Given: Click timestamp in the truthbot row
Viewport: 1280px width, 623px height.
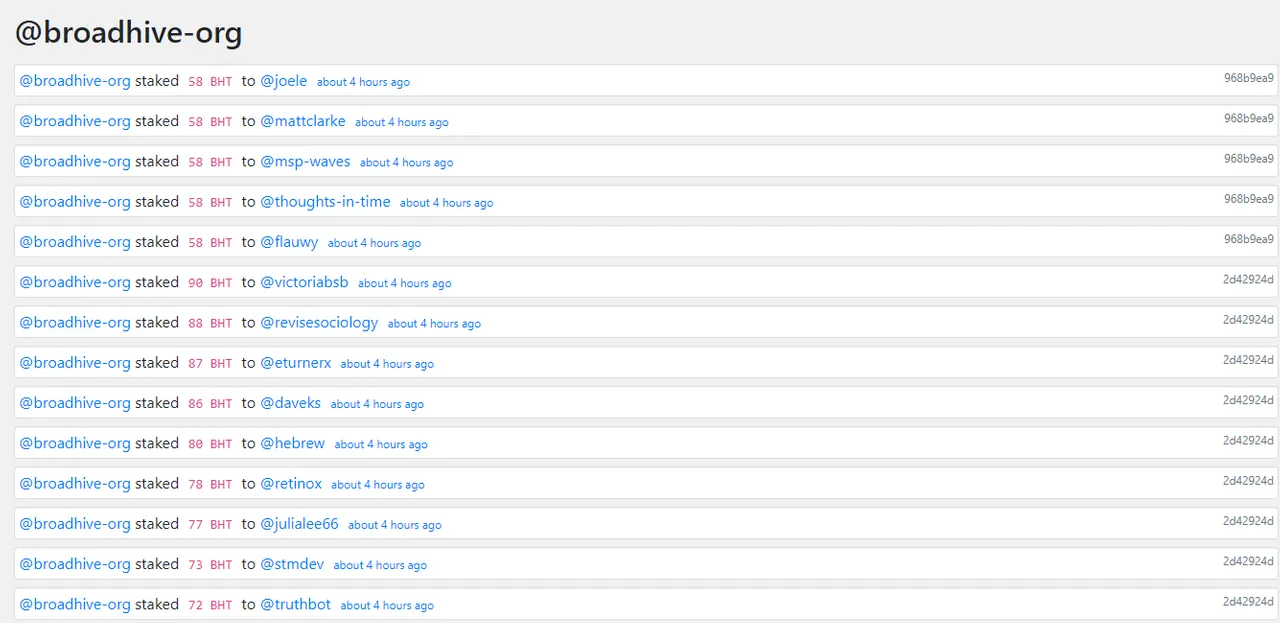Looking at the screenshot, I should [x=388, y=605].
